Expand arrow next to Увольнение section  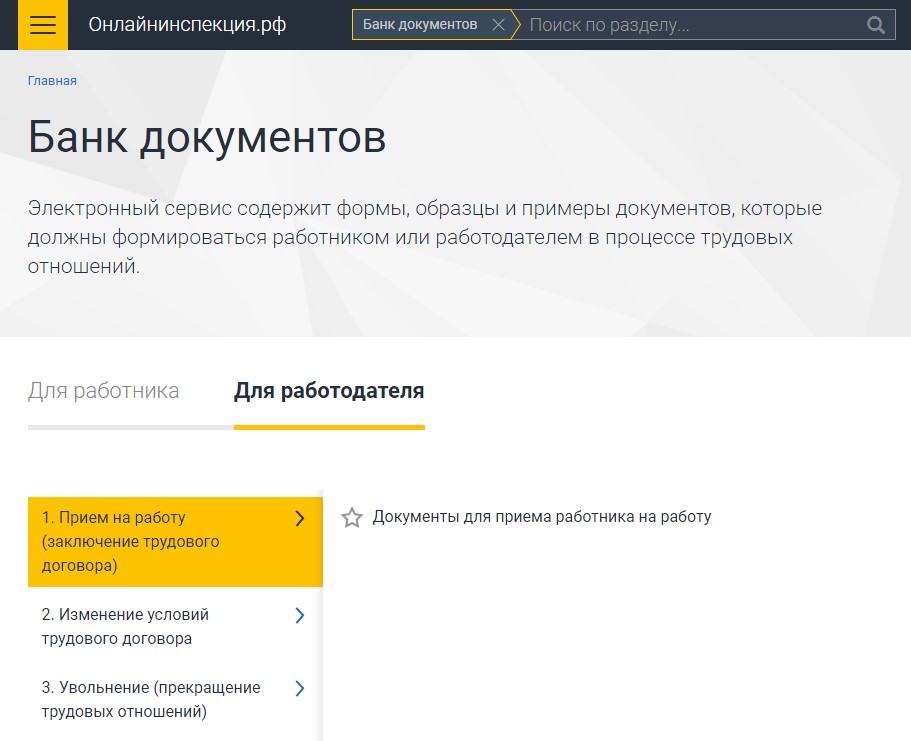tap(300, 689)
